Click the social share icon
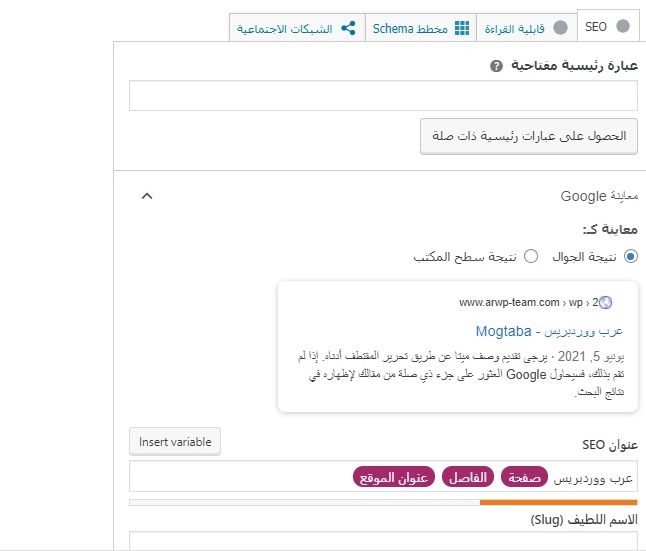646x551 pixels. click(348, 28)
